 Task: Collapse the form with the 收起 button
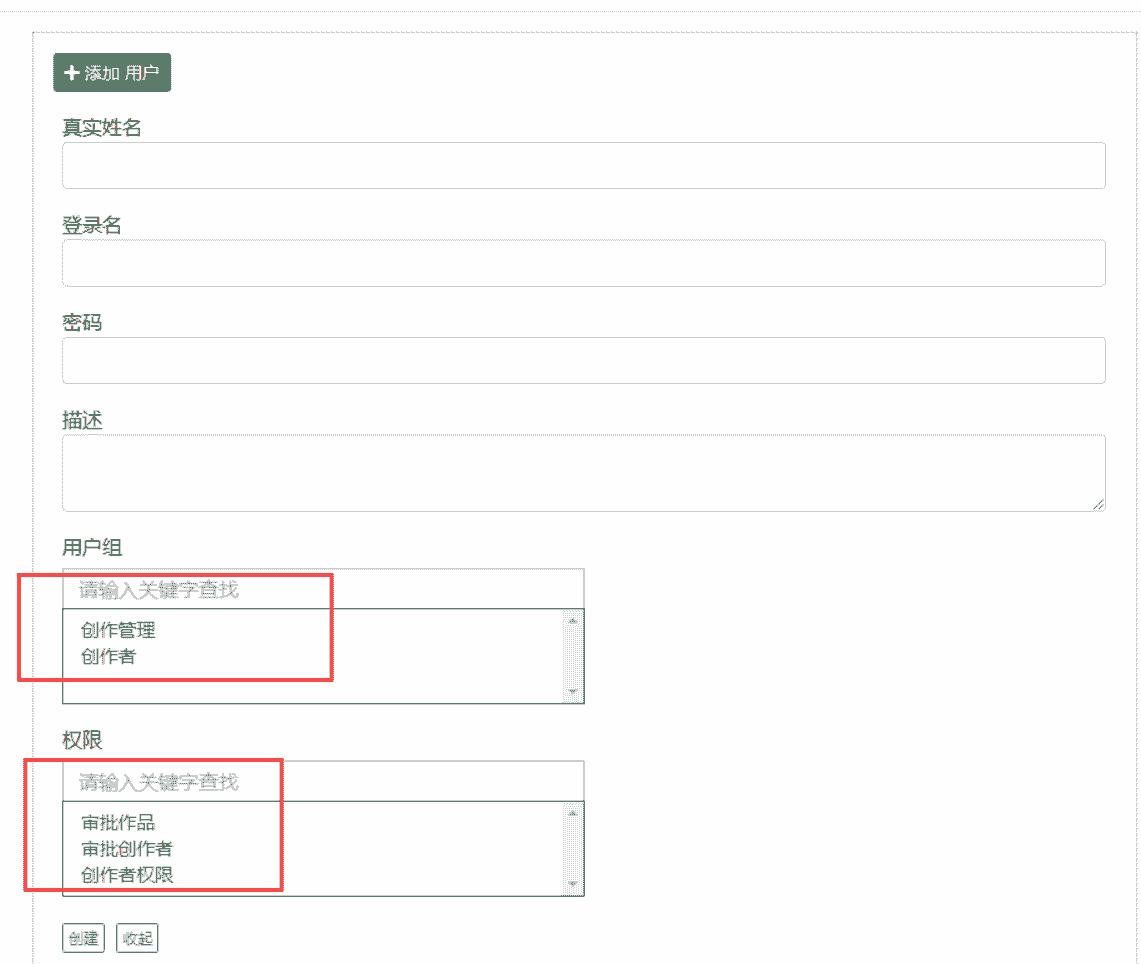point(137,939)
